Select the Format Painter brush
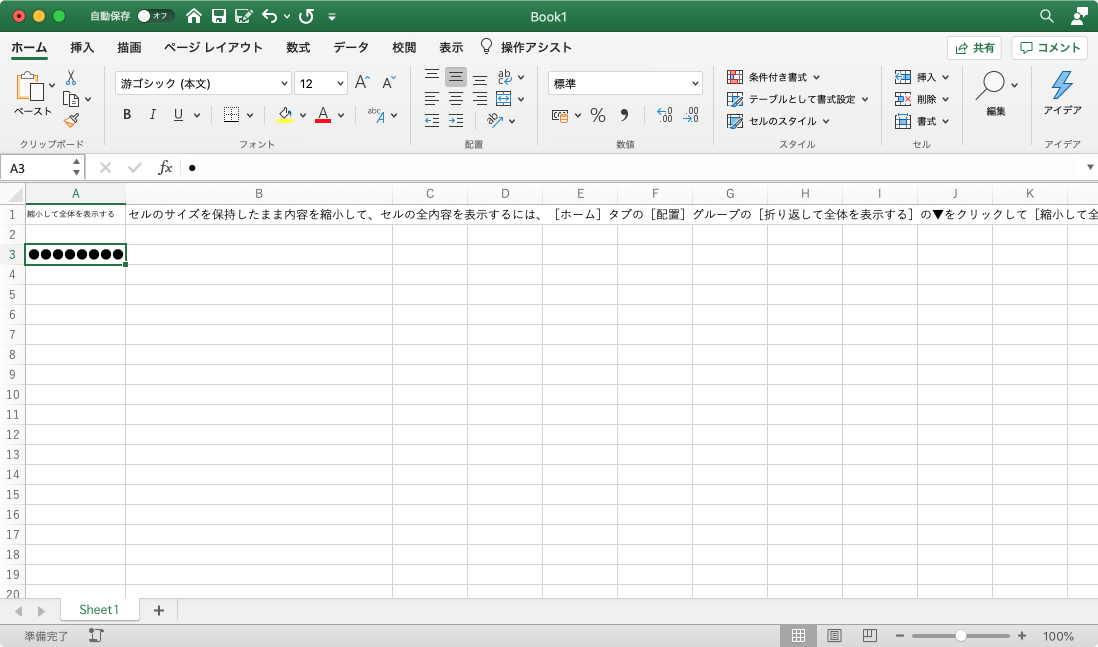 point(71,120)
